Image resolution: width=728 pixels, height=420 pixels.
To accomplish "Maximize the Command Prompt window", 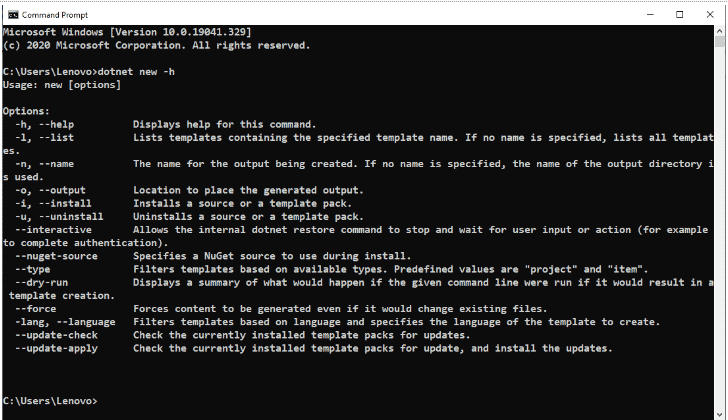I will point(679,15).
